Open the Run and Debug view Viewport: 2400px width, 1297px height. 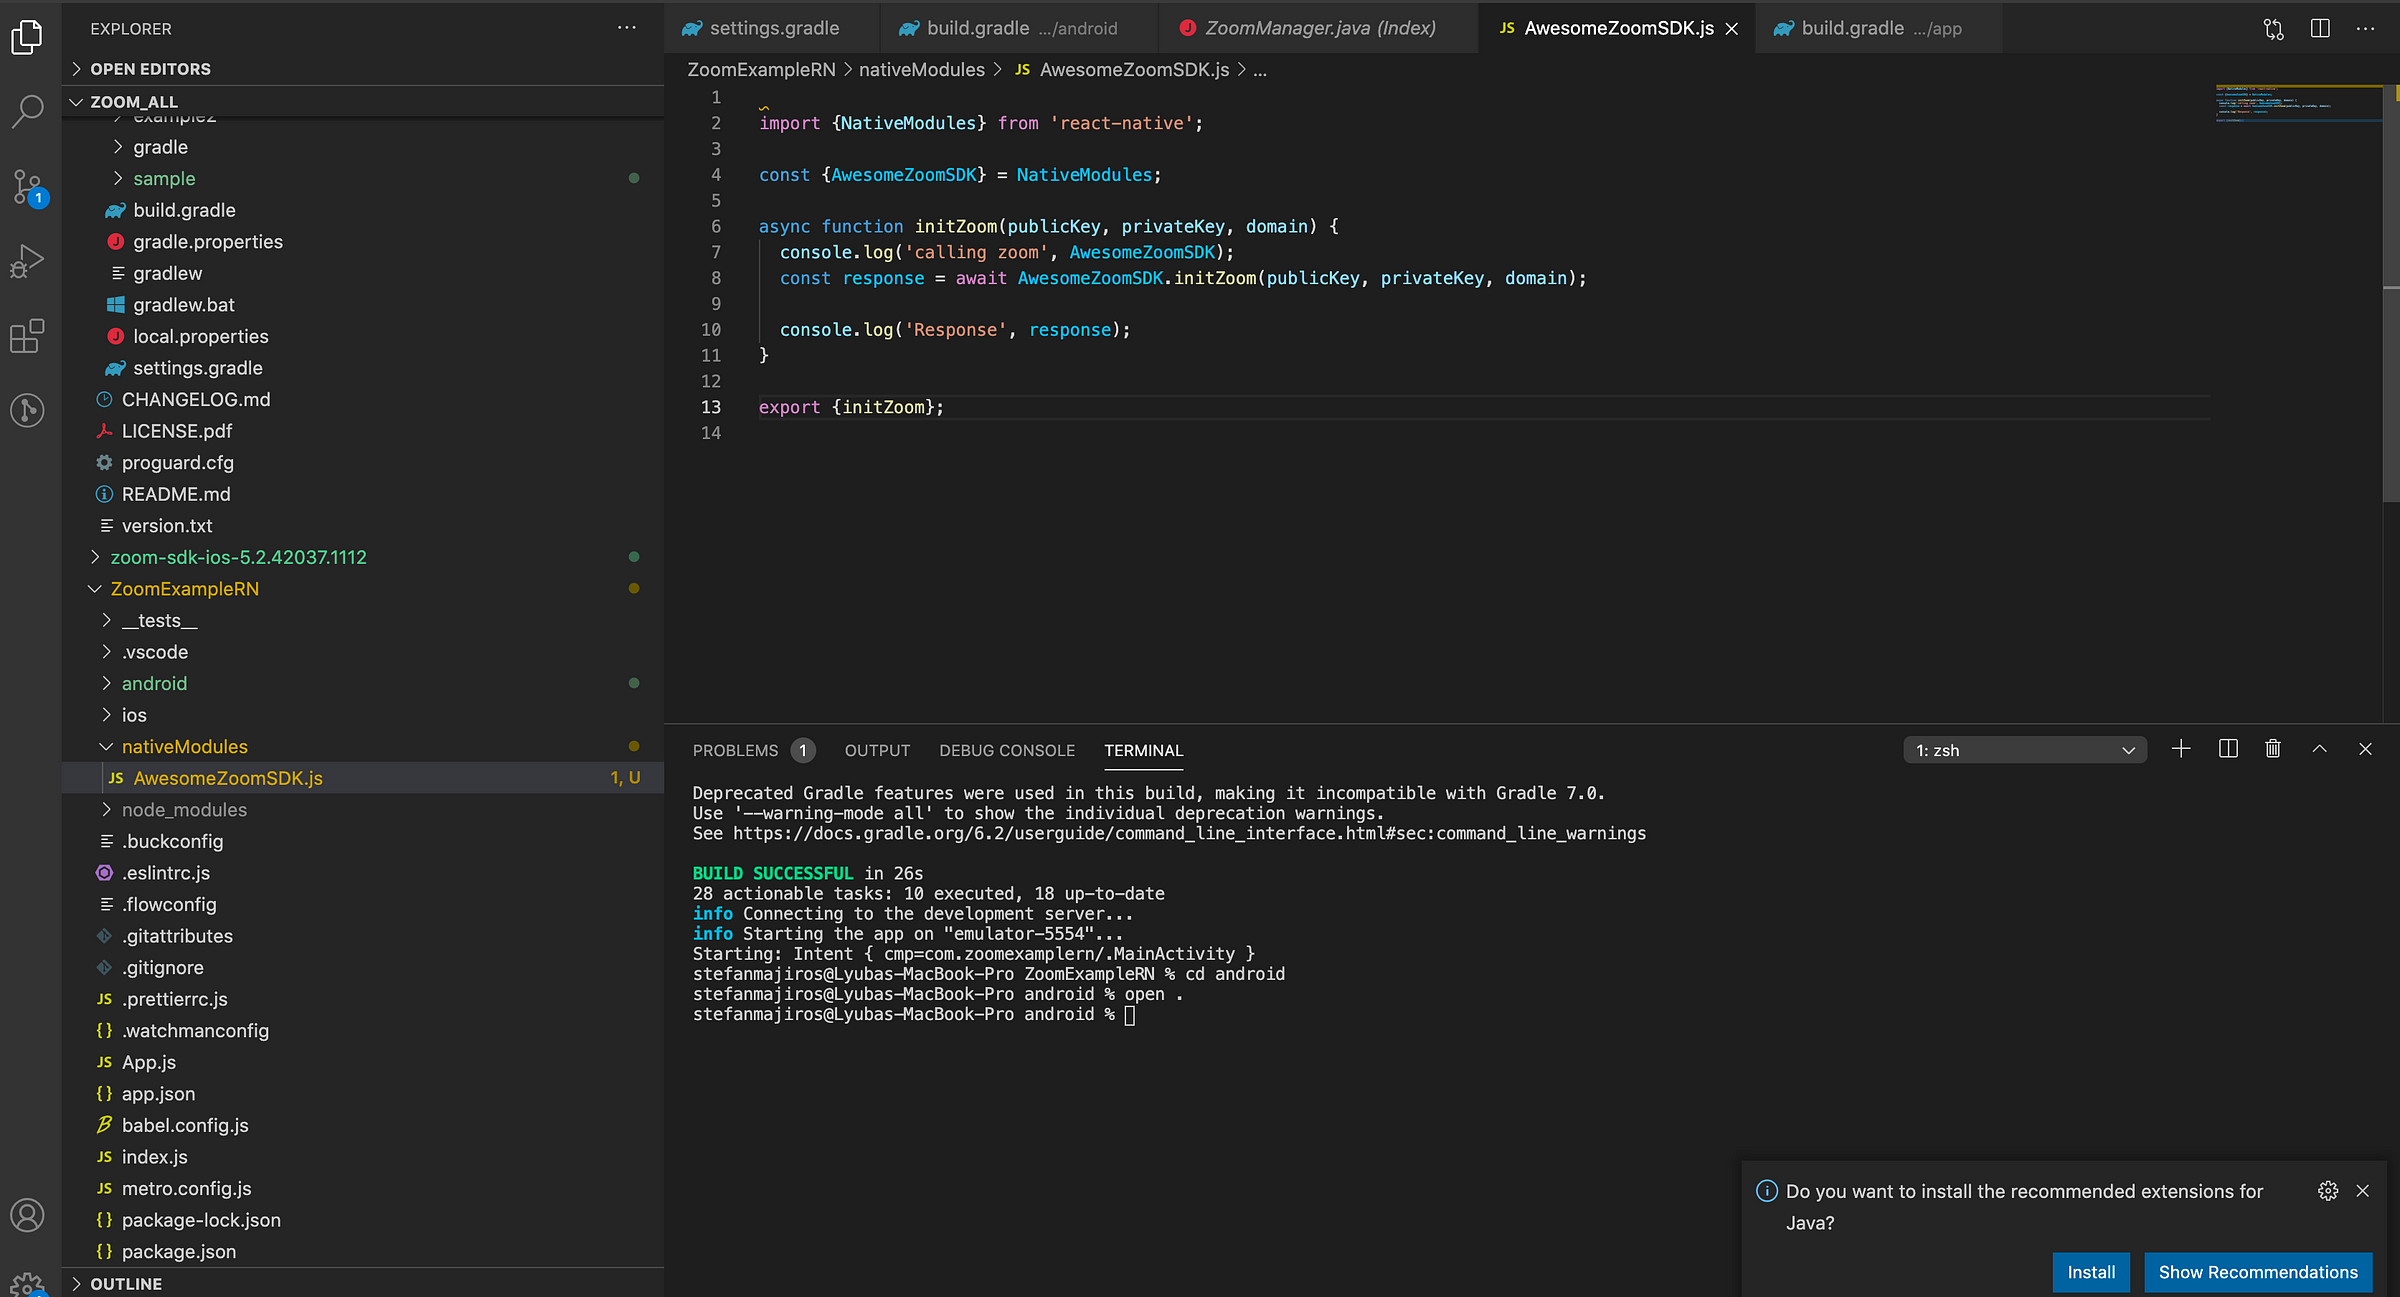point(28,261)
